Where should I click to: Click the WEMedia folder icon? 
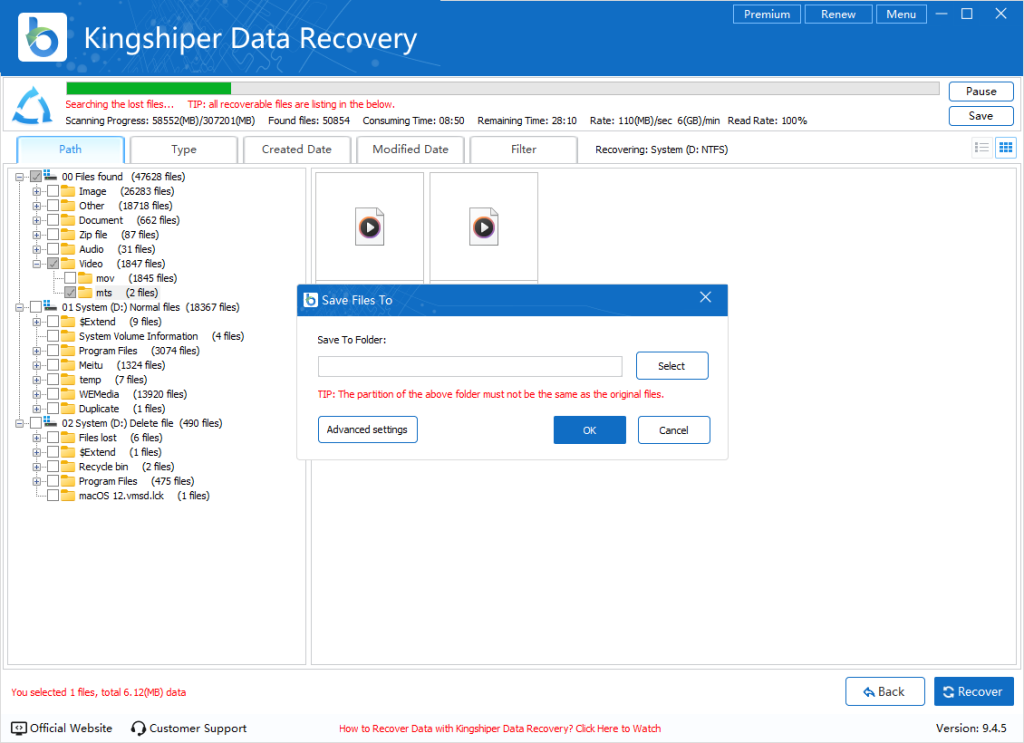(x=68, y=394)
